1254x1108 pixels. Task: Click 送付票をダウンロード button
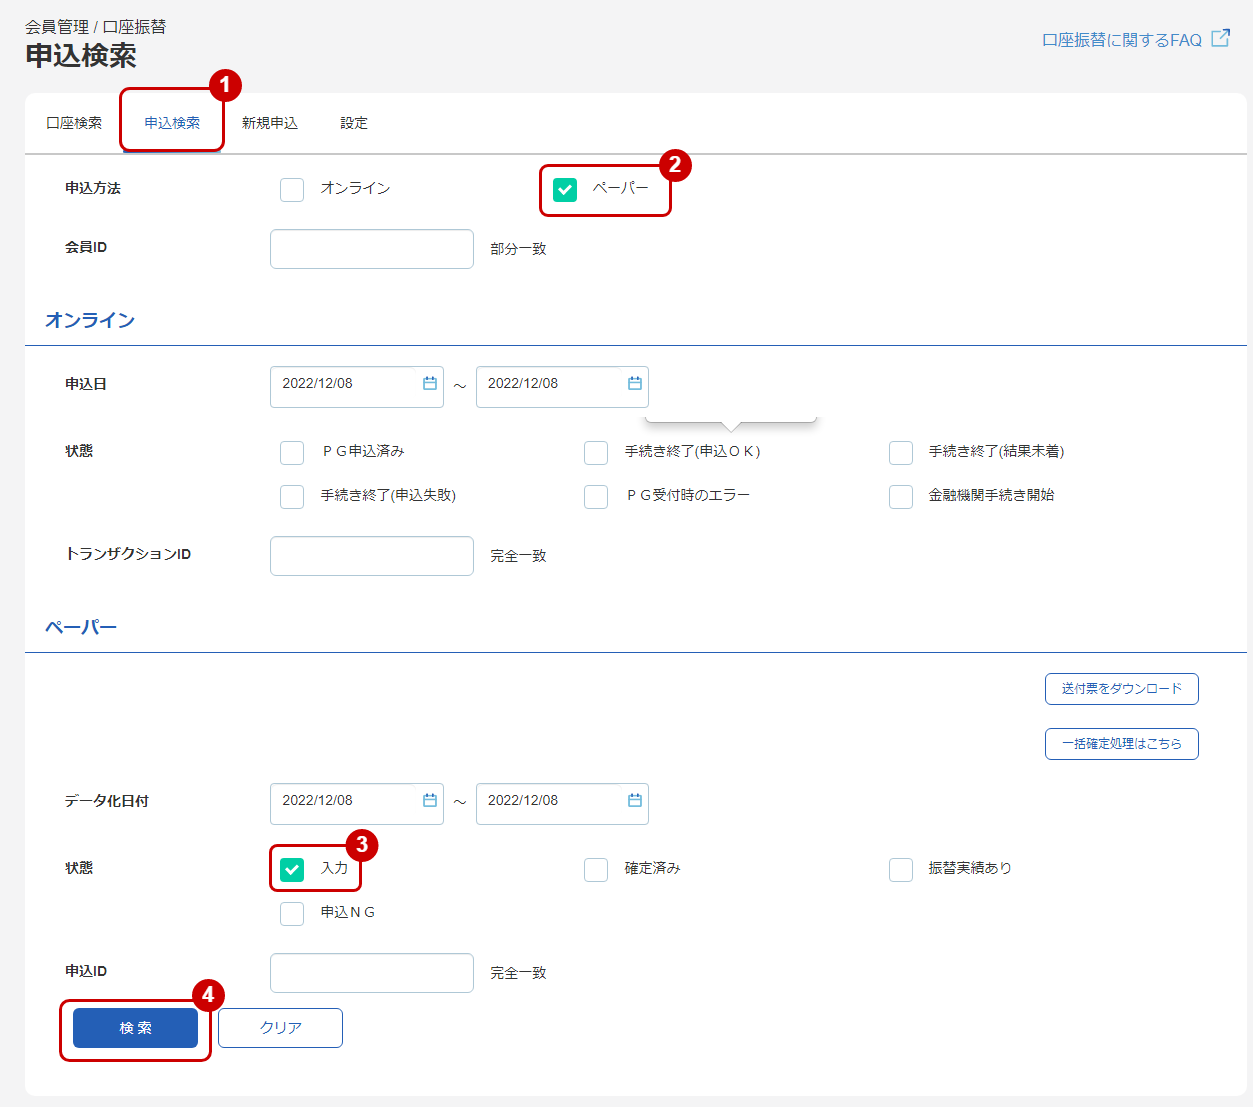[x=1121, y=689]
